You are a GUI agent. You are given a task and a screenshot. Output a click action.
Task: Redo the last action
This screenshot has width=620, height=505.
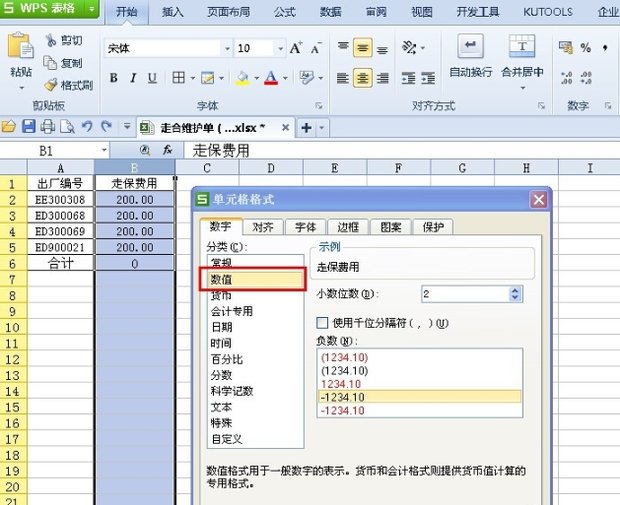(x=106, y=127)
